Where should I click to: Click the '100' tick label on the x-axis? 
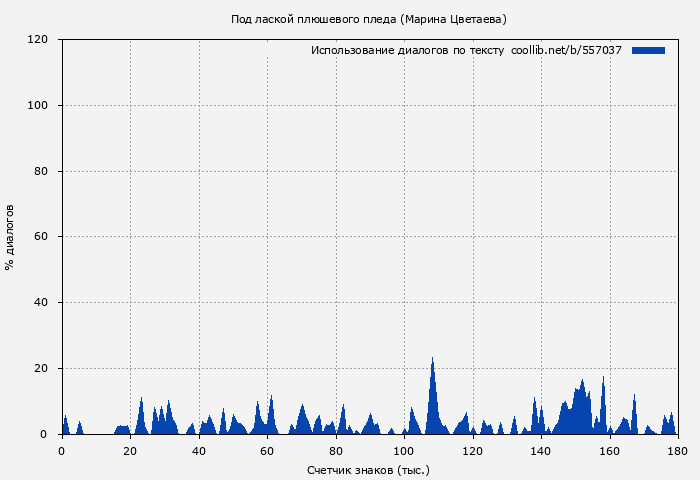click(x=404, y=451)
